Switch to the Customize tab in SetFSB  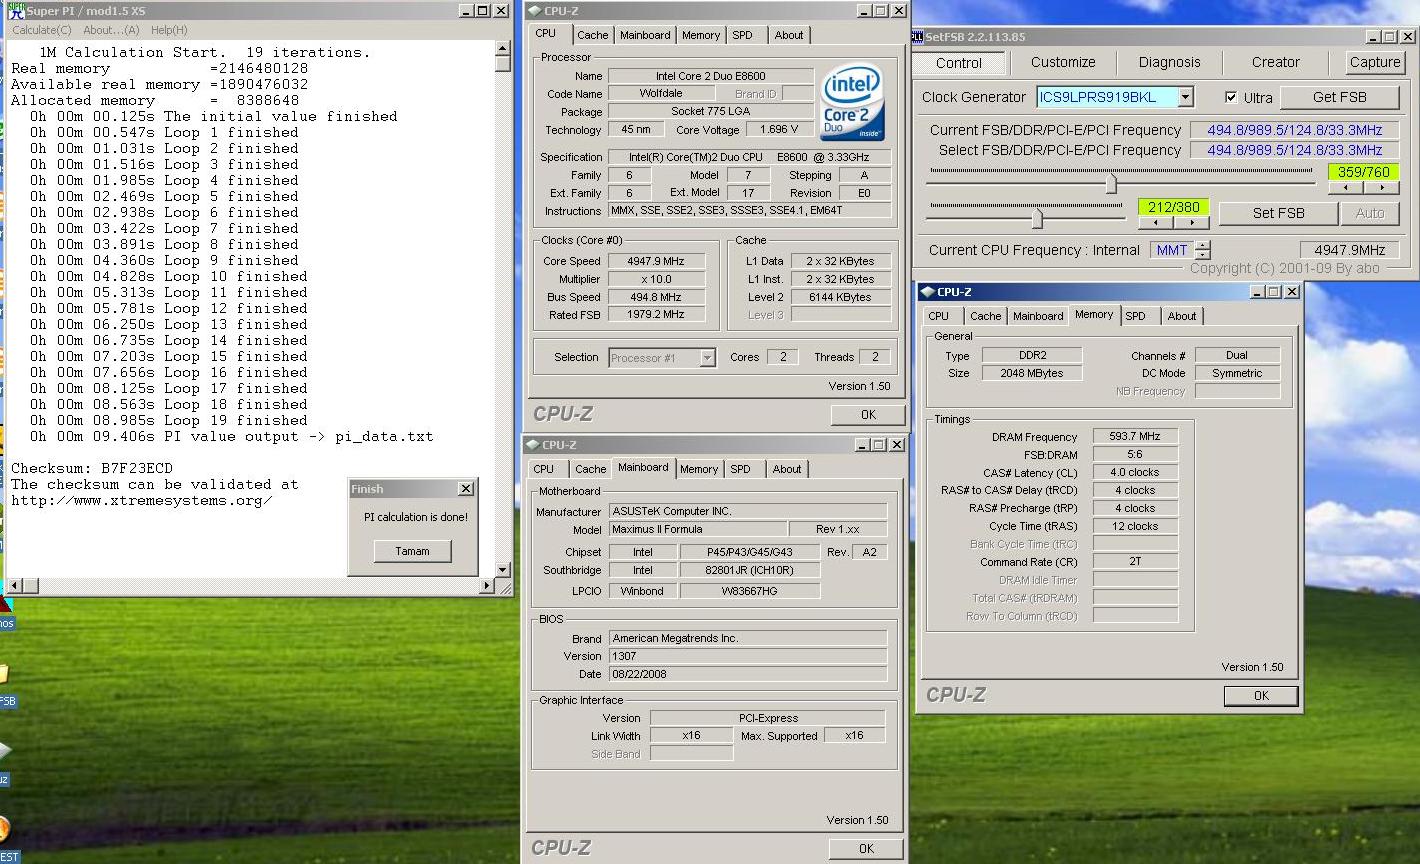pos(1062,62)
